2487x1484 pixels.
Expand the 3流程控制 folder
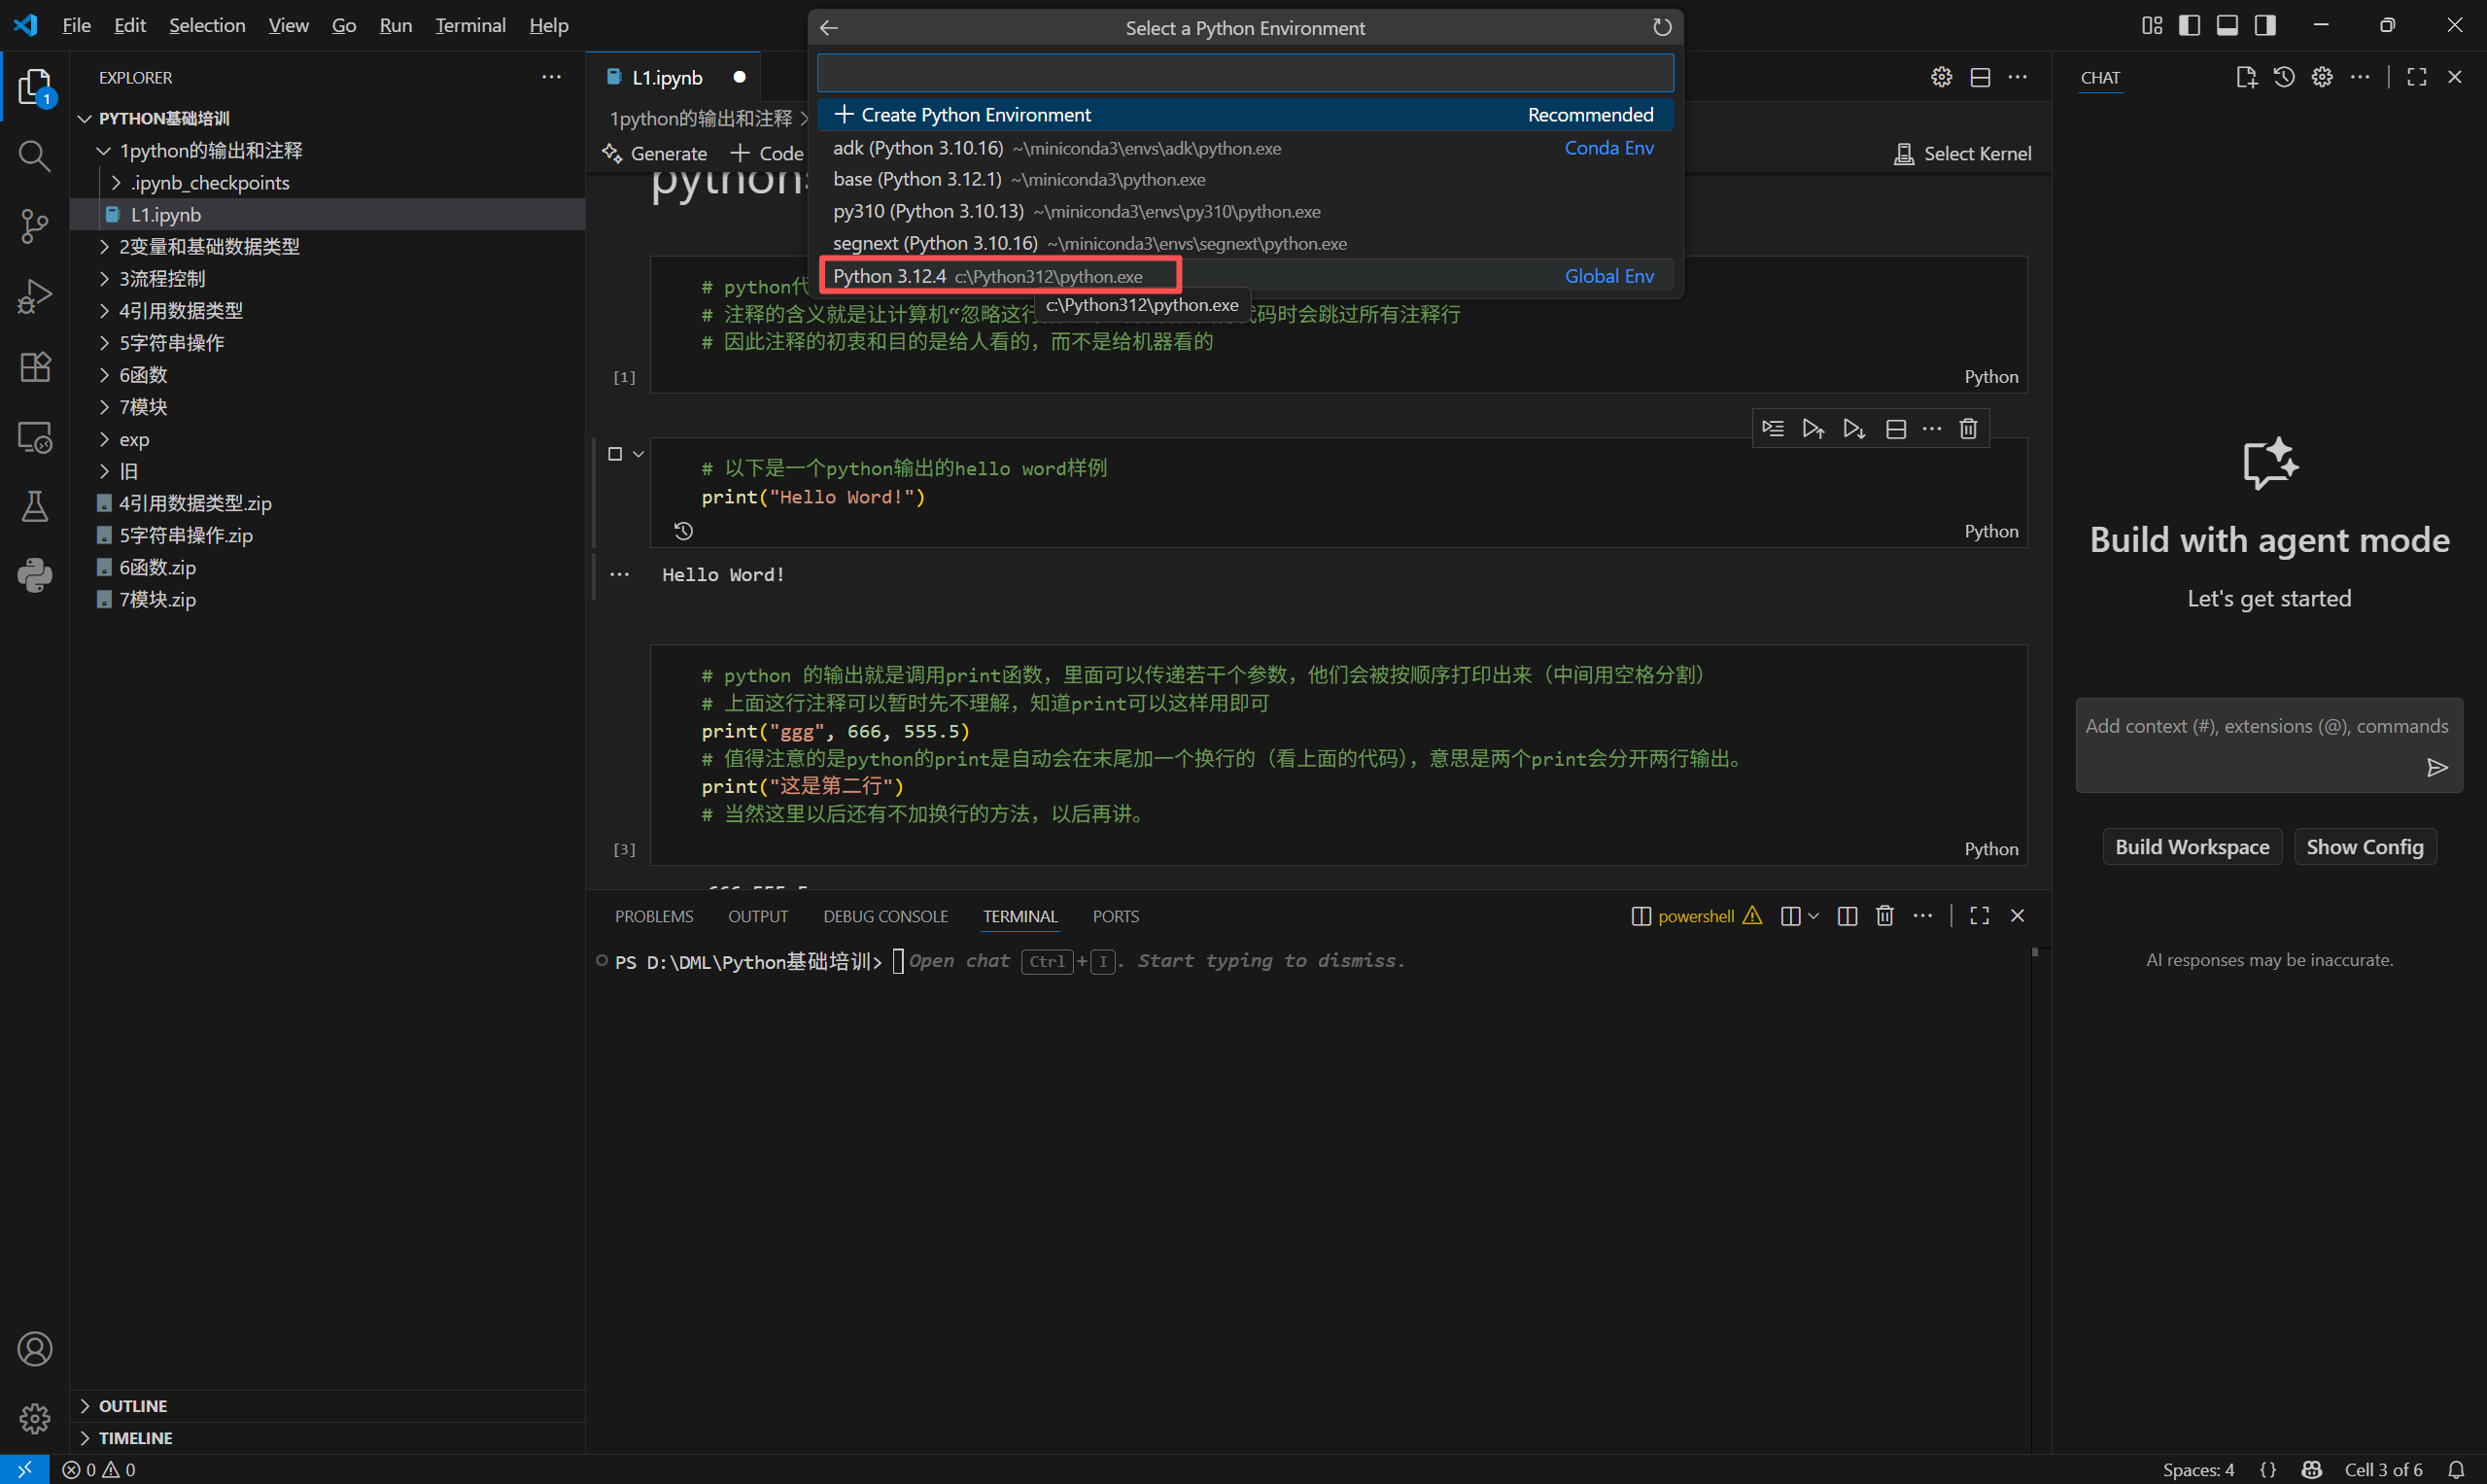pos(162,278)
